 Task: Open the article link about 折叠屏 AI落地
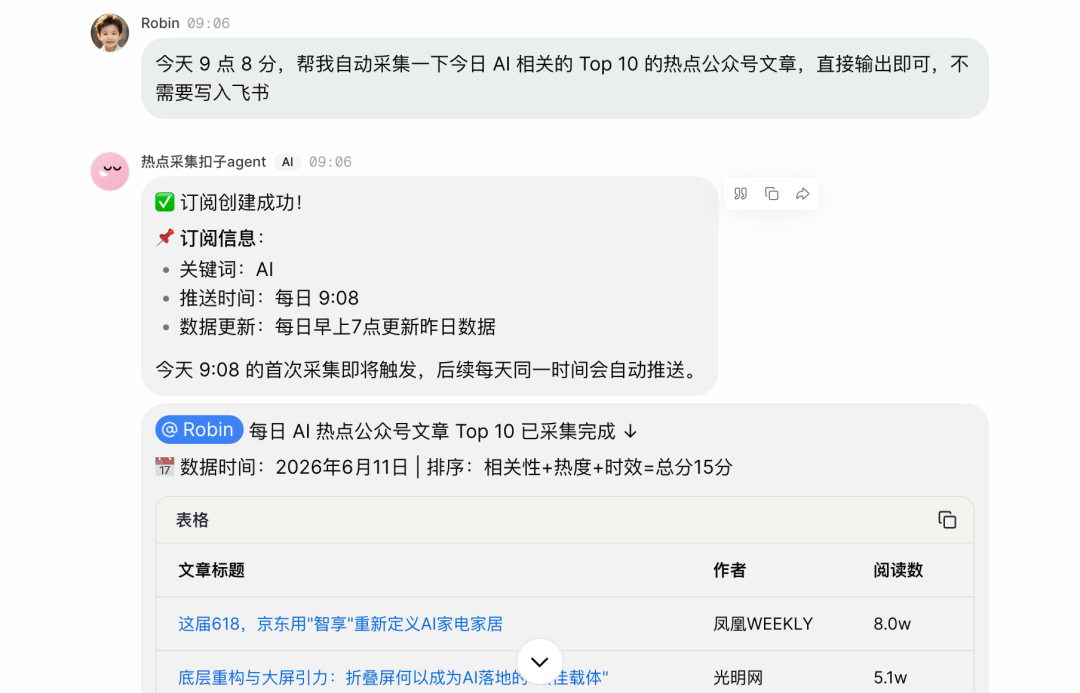[393, 678]
